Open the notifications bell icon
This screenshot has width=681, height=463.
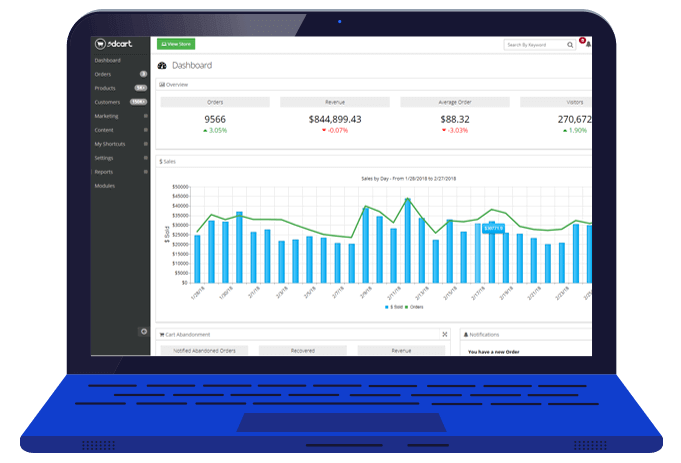(x=587, y=45)
